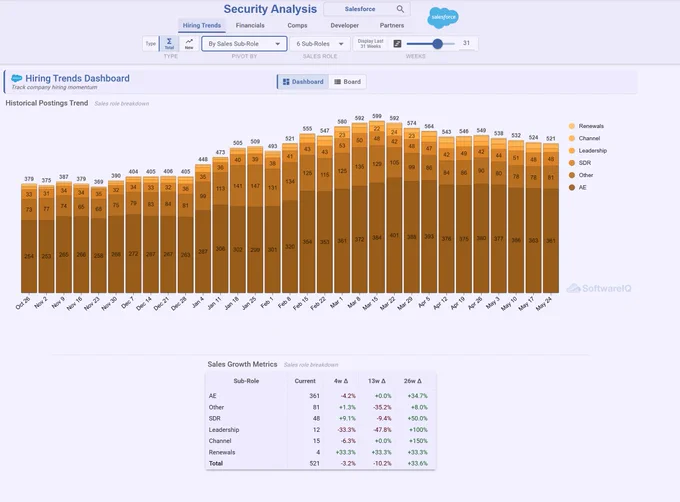Click the Salesforce company search field
The height and width of the screenshot is (502, 680).
(x=366, y=9)
